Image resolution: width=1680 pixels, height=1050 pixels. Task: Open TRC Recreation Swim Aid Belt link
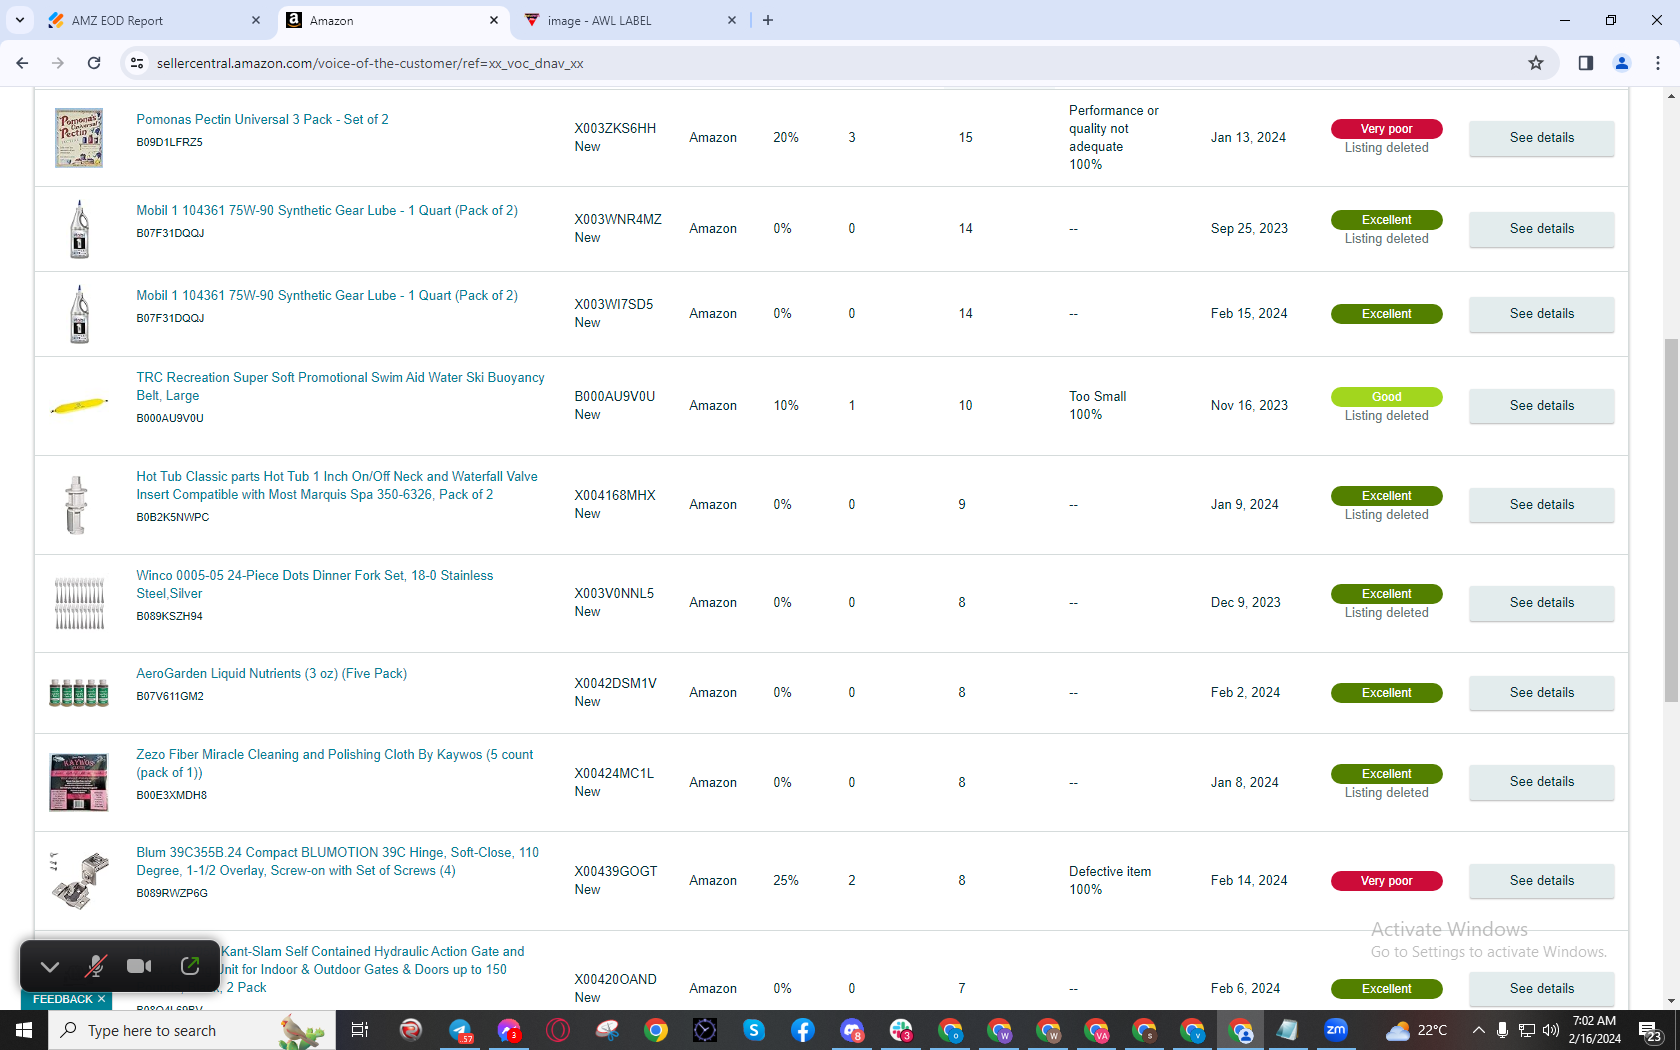pyautogui.click(x=340, y=386)
